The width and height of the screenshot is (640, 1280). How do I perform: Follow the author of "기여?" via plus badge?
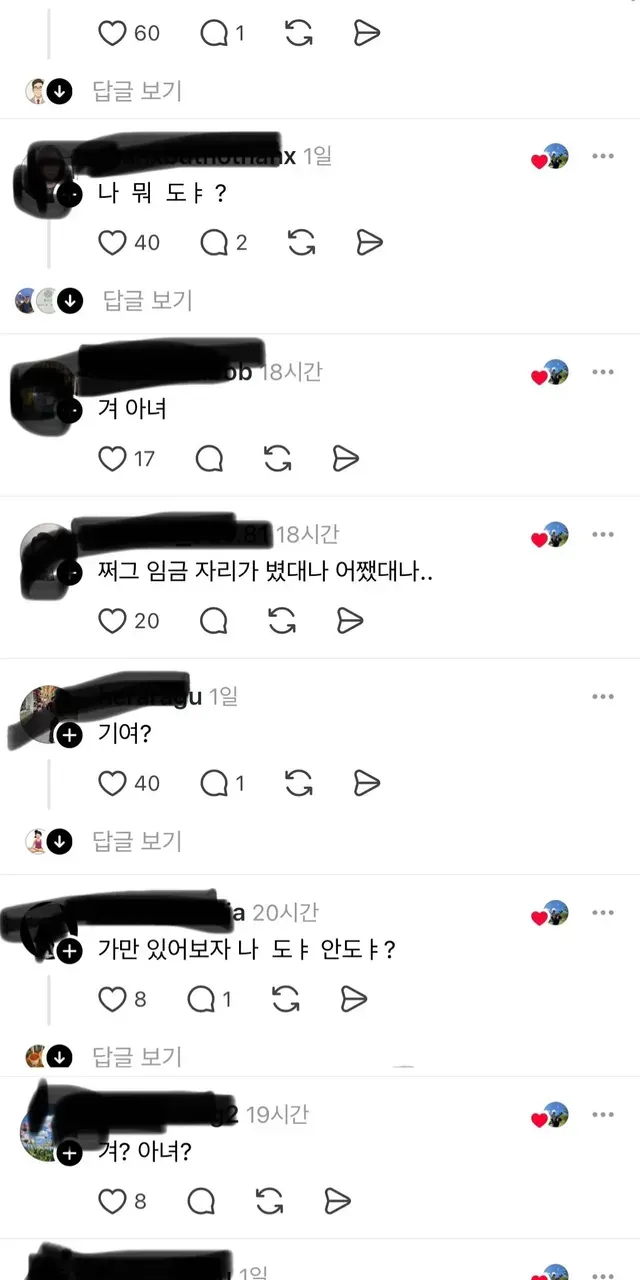[x=69, y=736]
